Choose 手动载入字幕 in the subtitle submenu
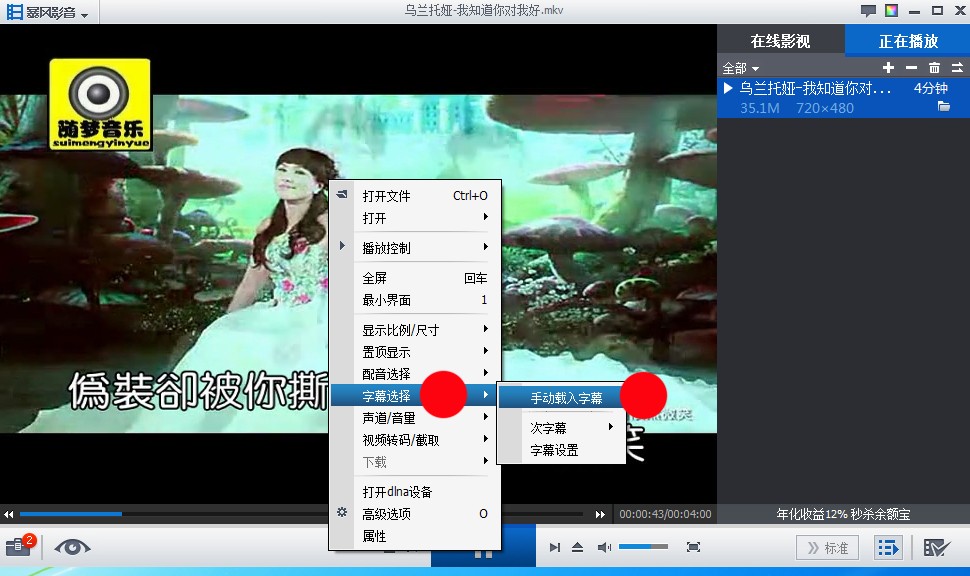Viewport: 970px width, 576px height. (560, 398)
